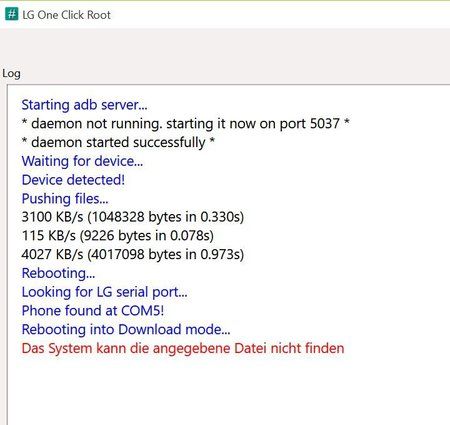Click the '115 KB/s' transfer log line
The image size is (450, 425).
pyautogui.click(x=118, y=236)
